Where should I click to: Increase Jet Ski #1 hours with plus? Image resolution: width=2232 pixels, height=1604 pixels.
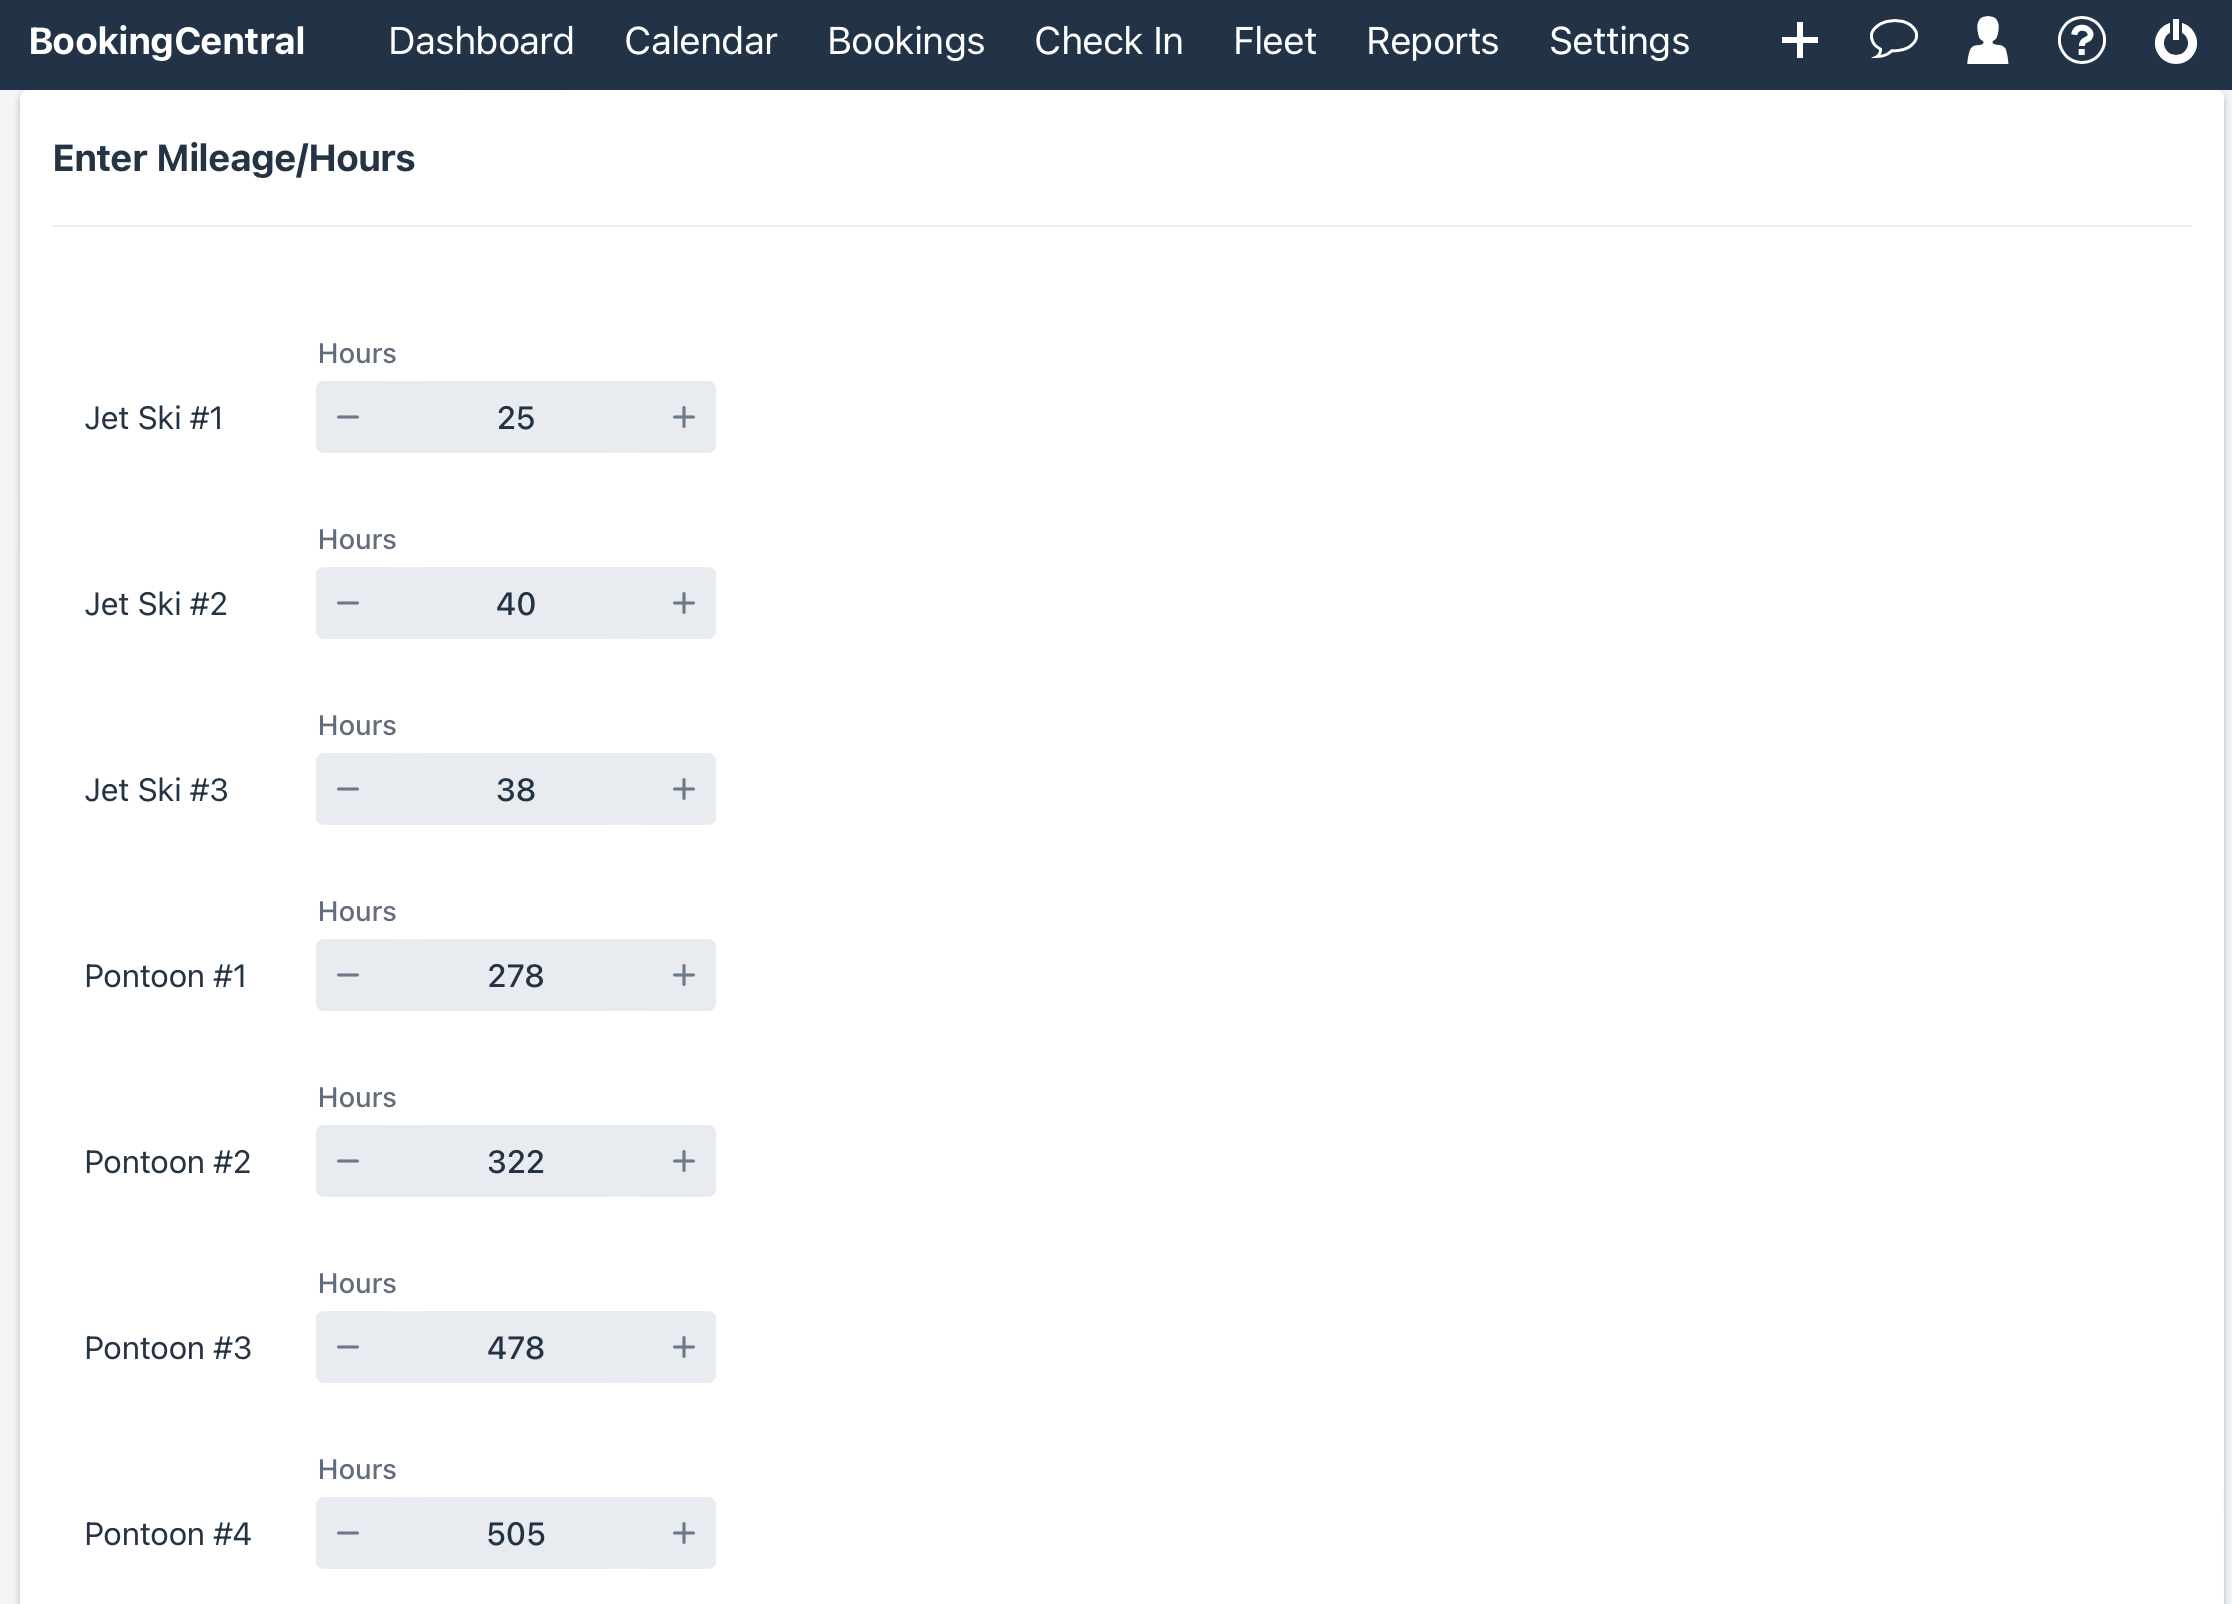684,417
